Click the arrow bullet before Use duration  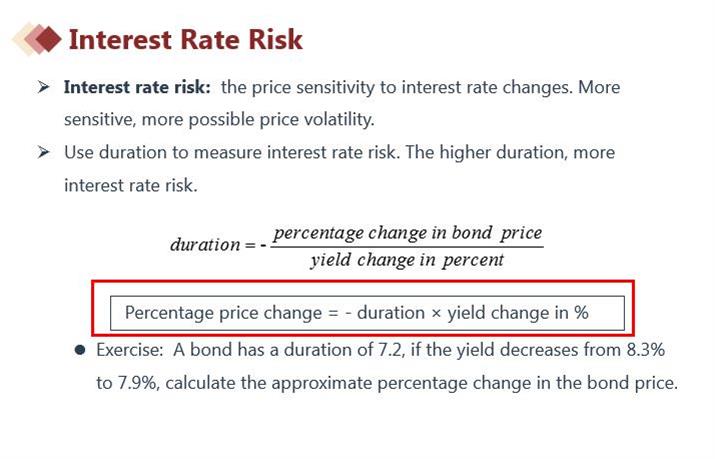pos(43,153)
